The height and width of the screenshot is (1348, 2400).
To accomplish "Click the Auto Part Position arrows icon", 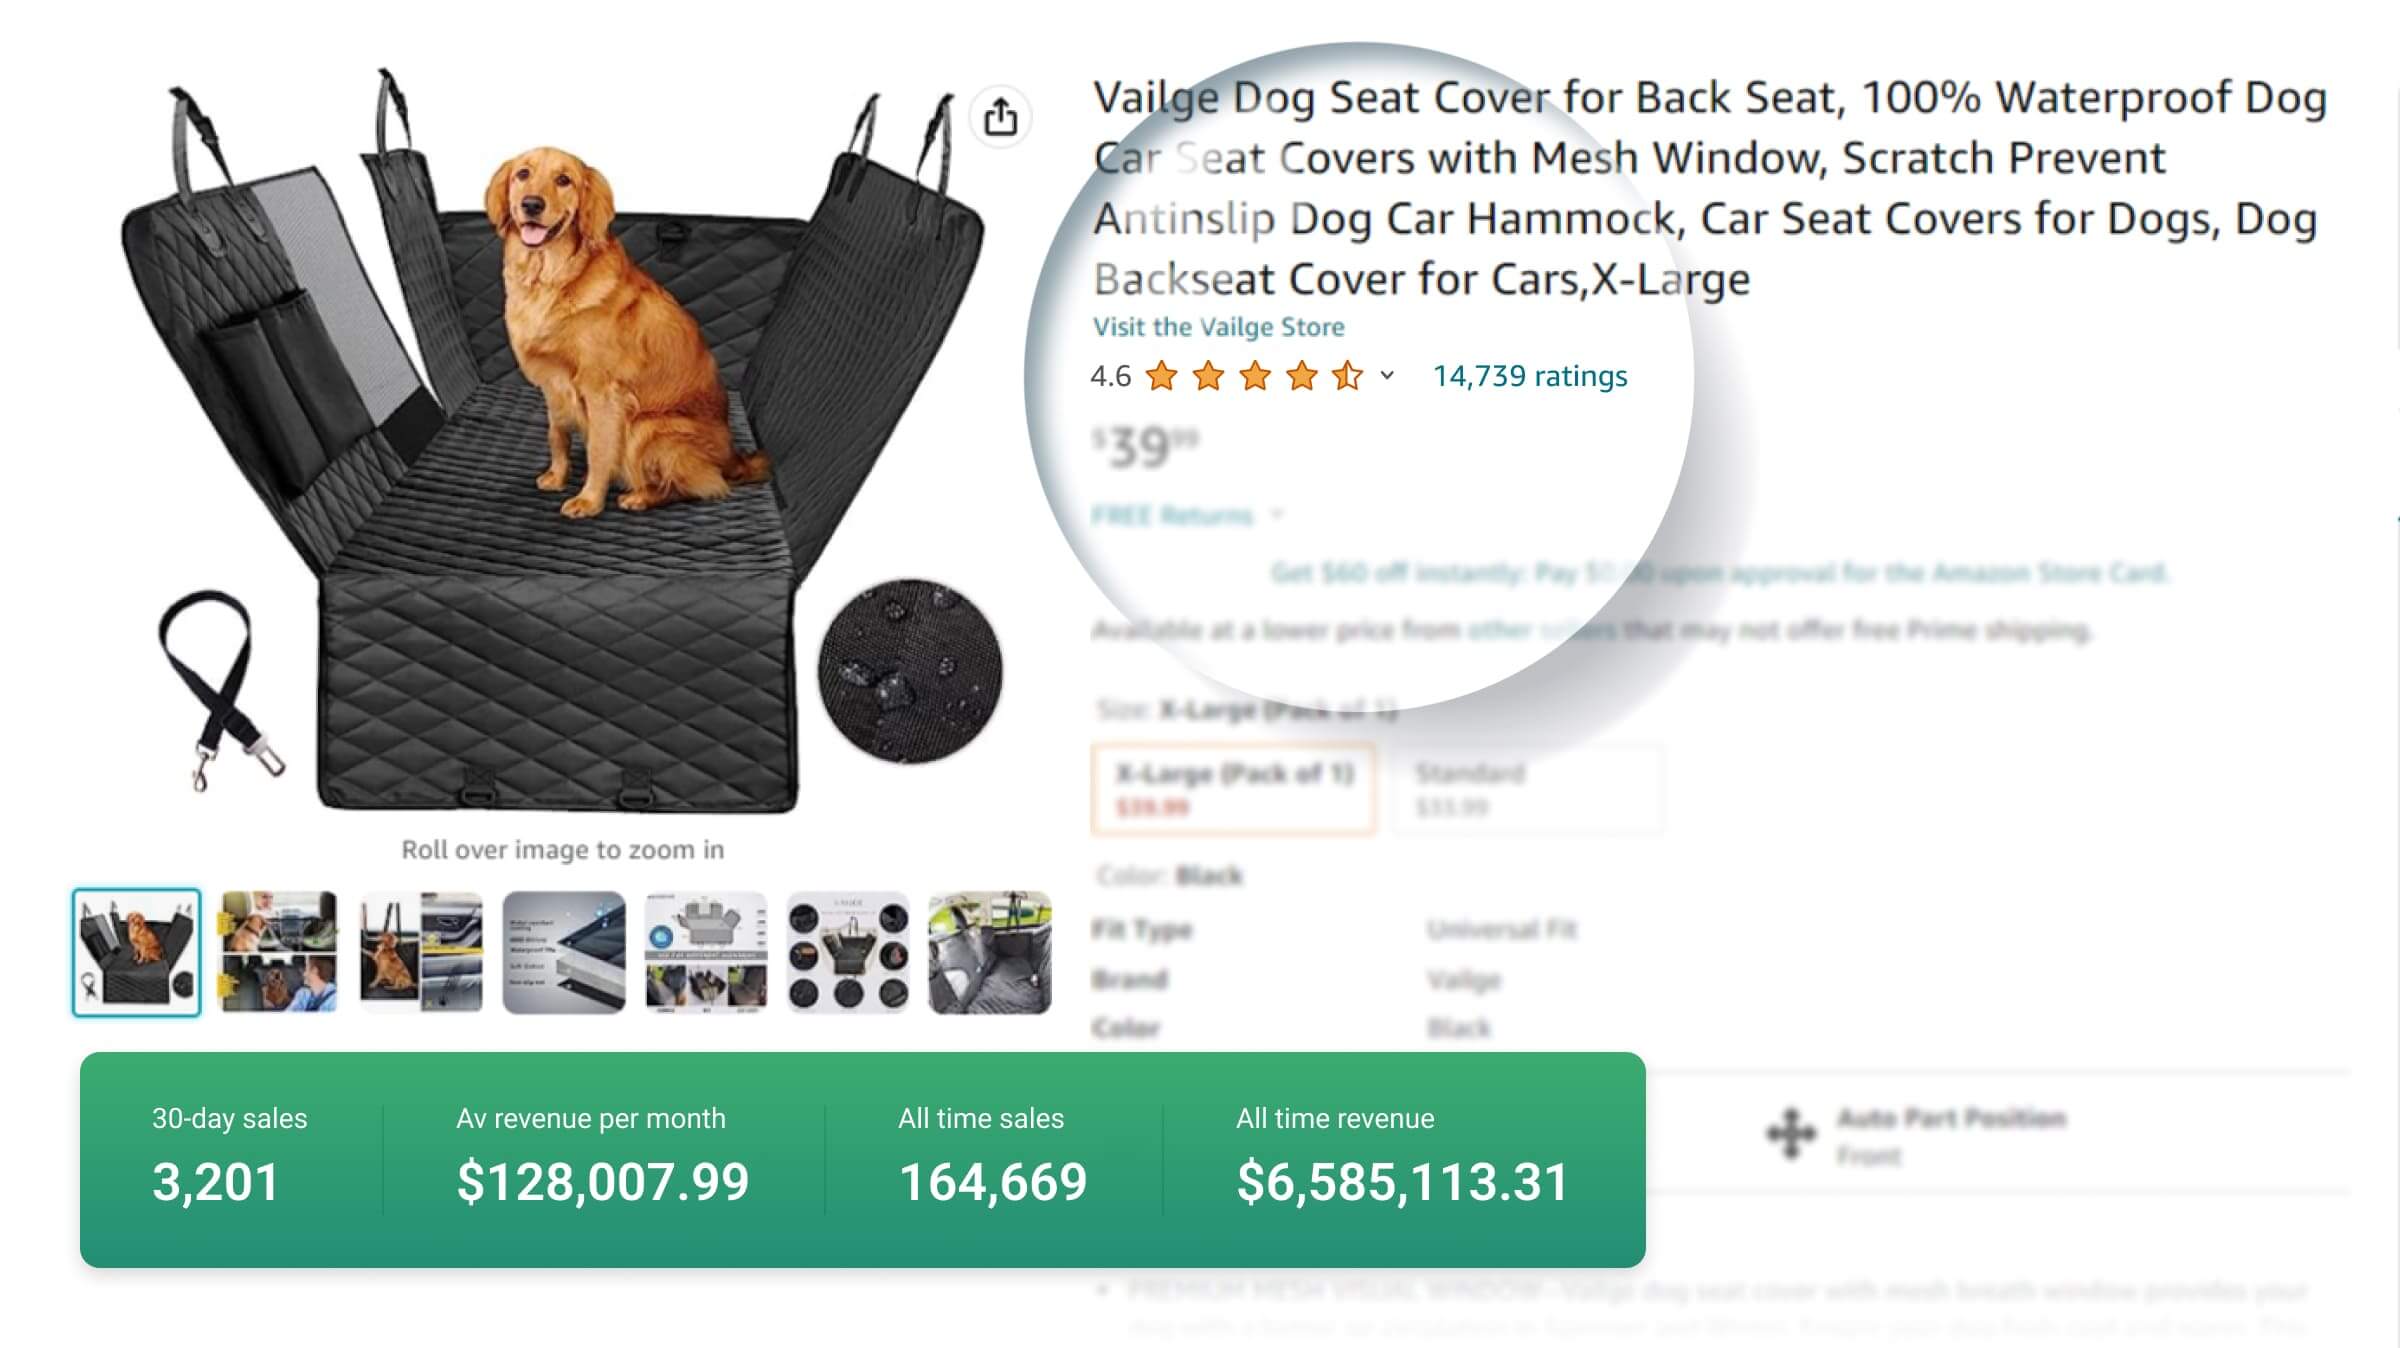I will tap(1790, 1133).
